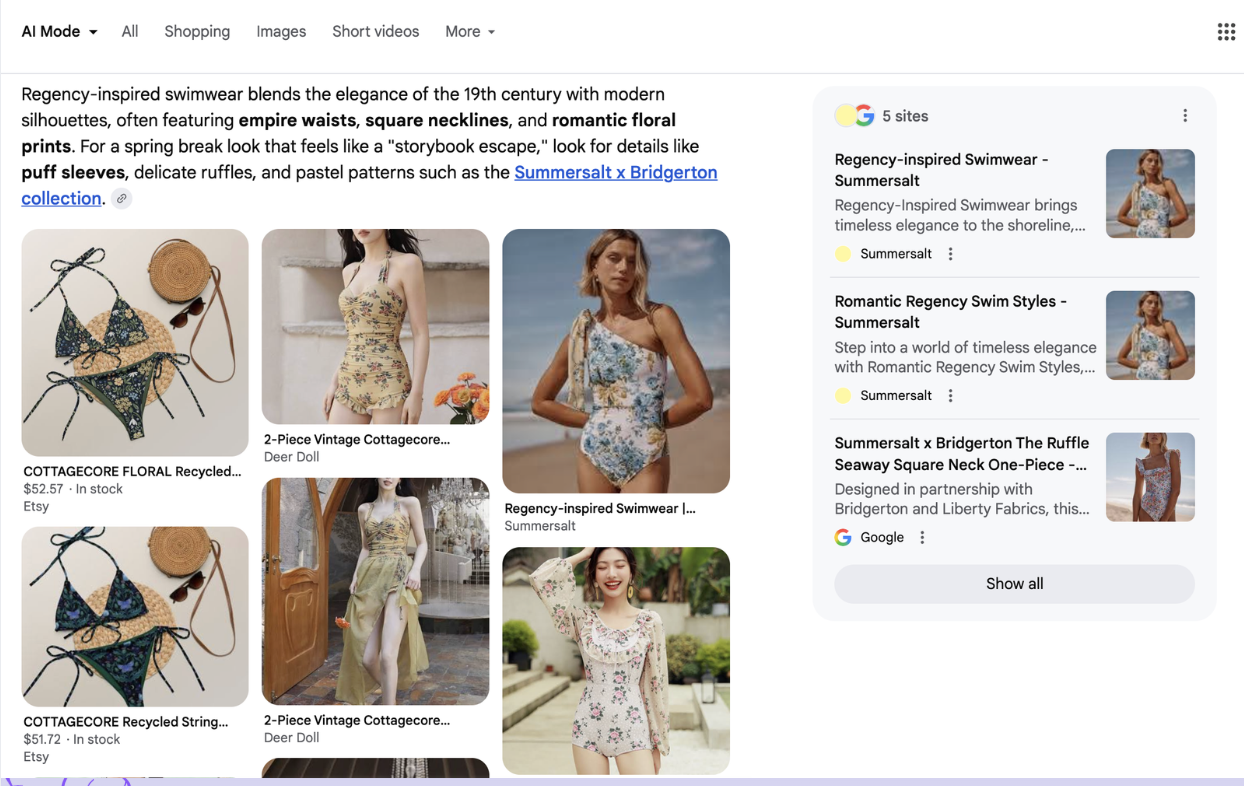The image size is (1244, 786).
Task: Switch to the Short videos tab
Action: click(x=376, y=32)
